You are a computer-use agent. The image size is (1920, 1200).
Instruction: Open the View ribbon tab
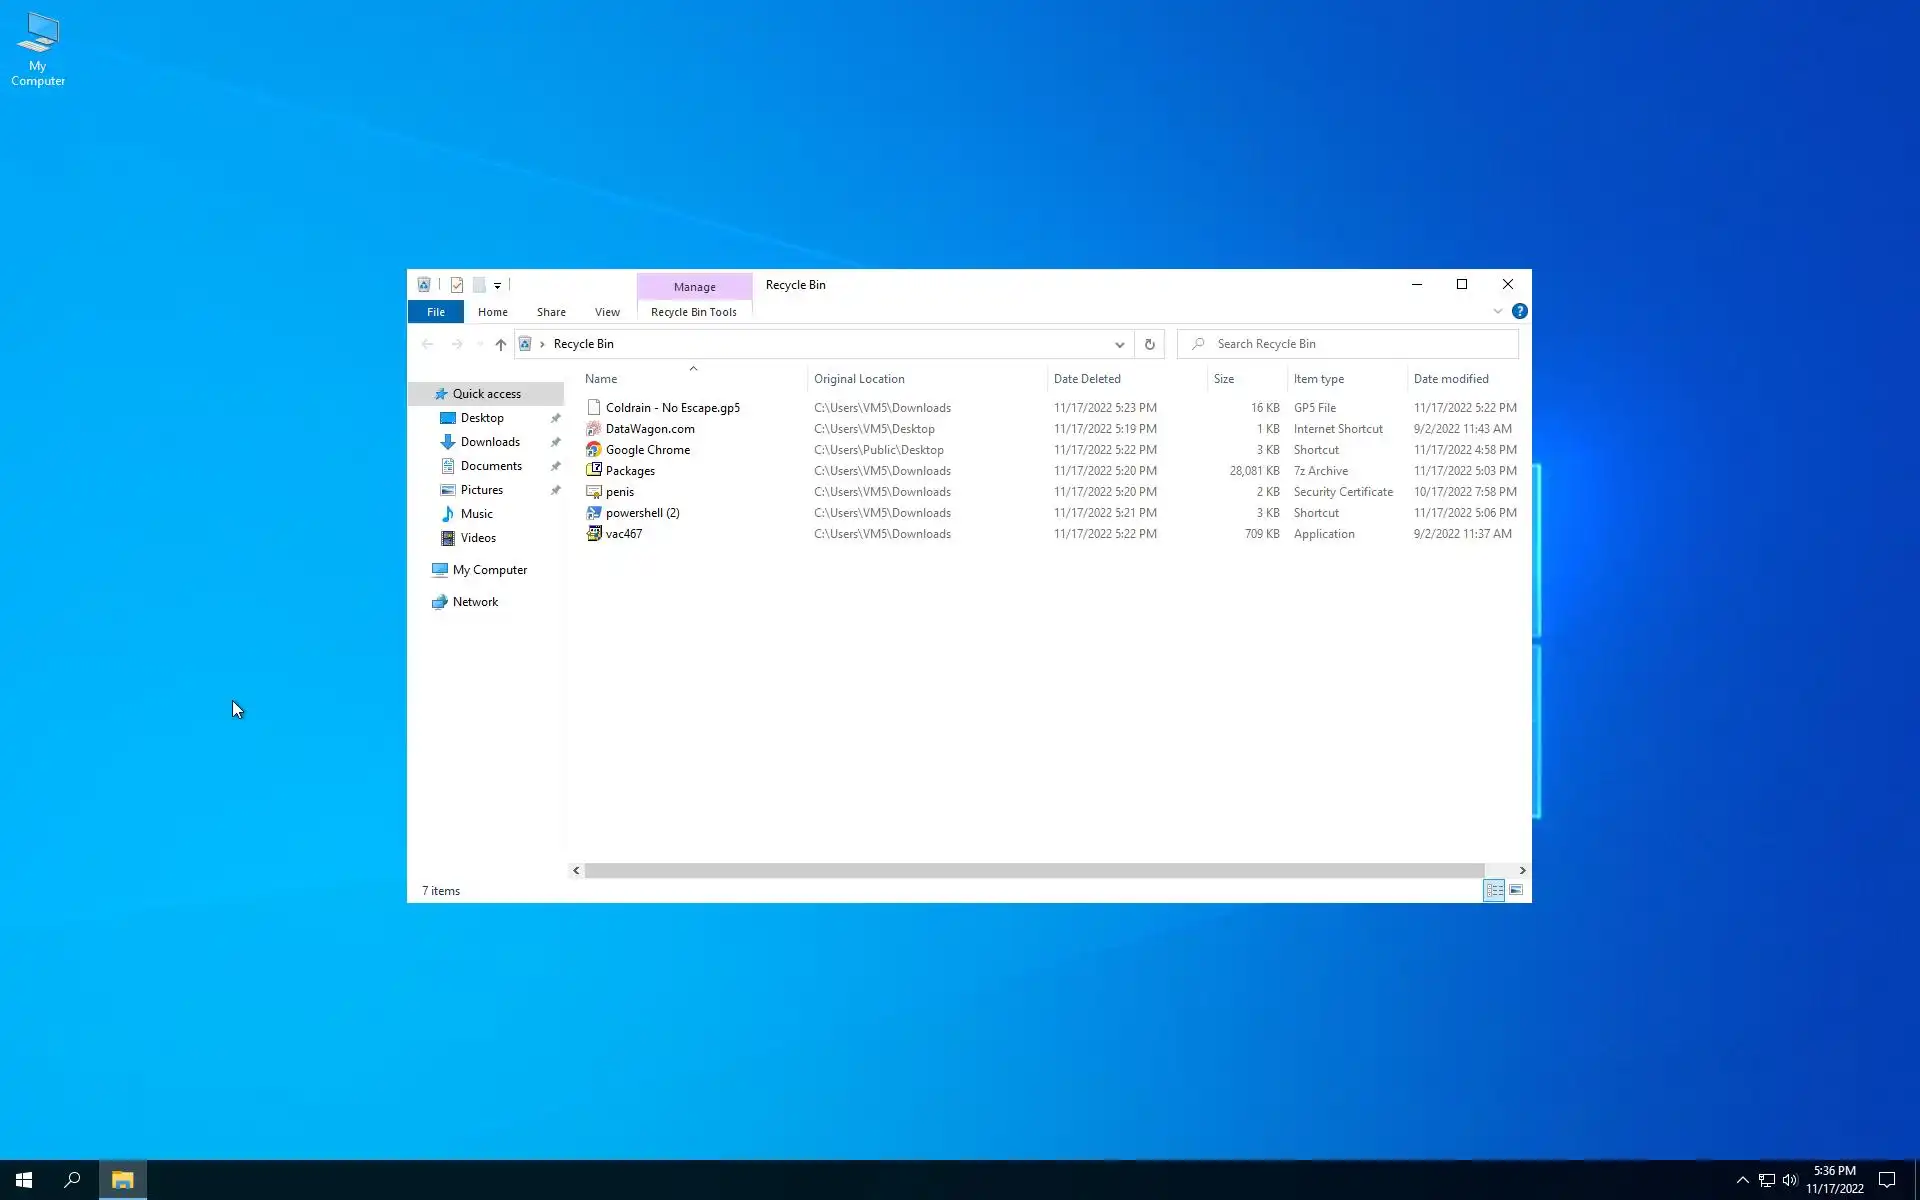pos(607,312)
